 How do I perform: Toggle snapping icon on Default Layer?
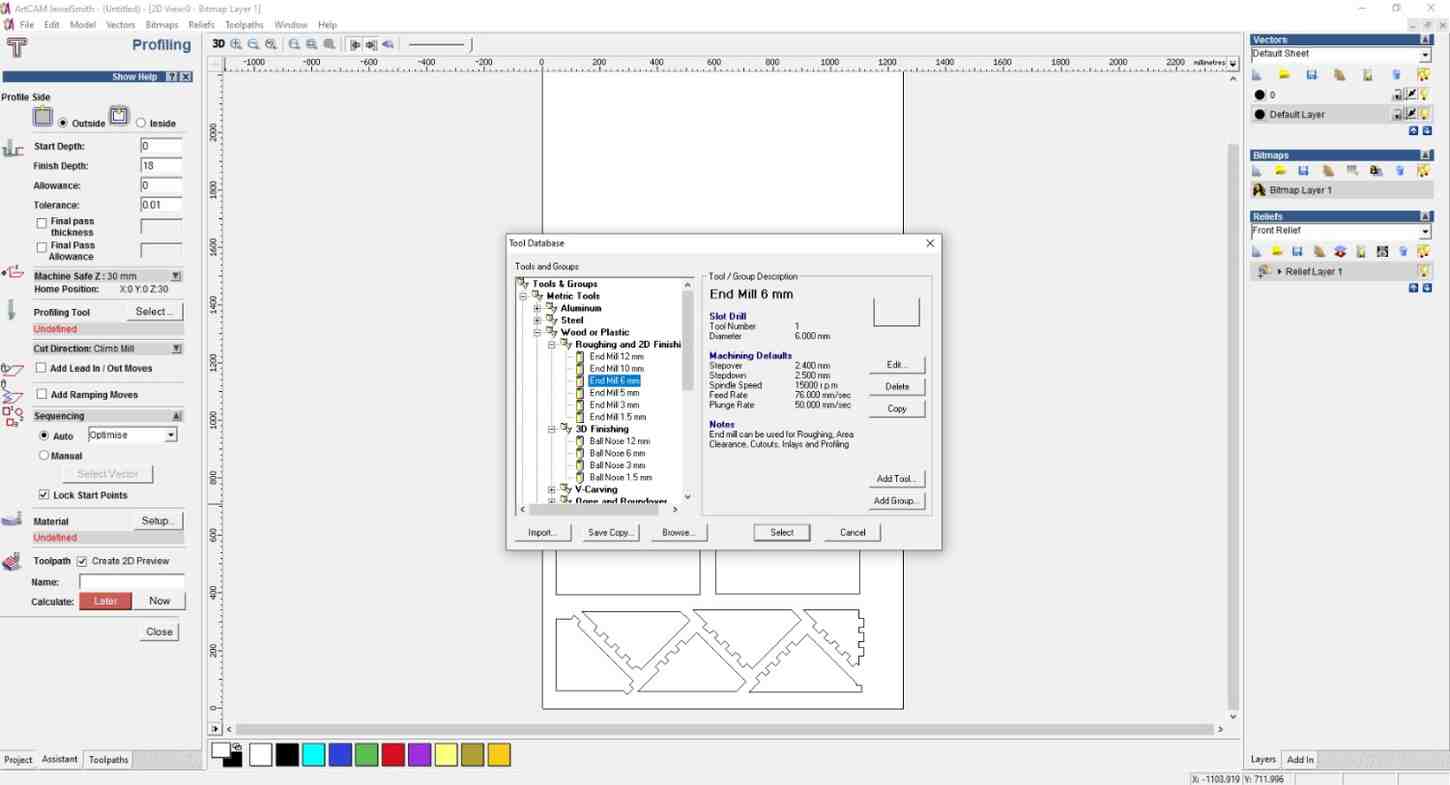[1411, 114]
